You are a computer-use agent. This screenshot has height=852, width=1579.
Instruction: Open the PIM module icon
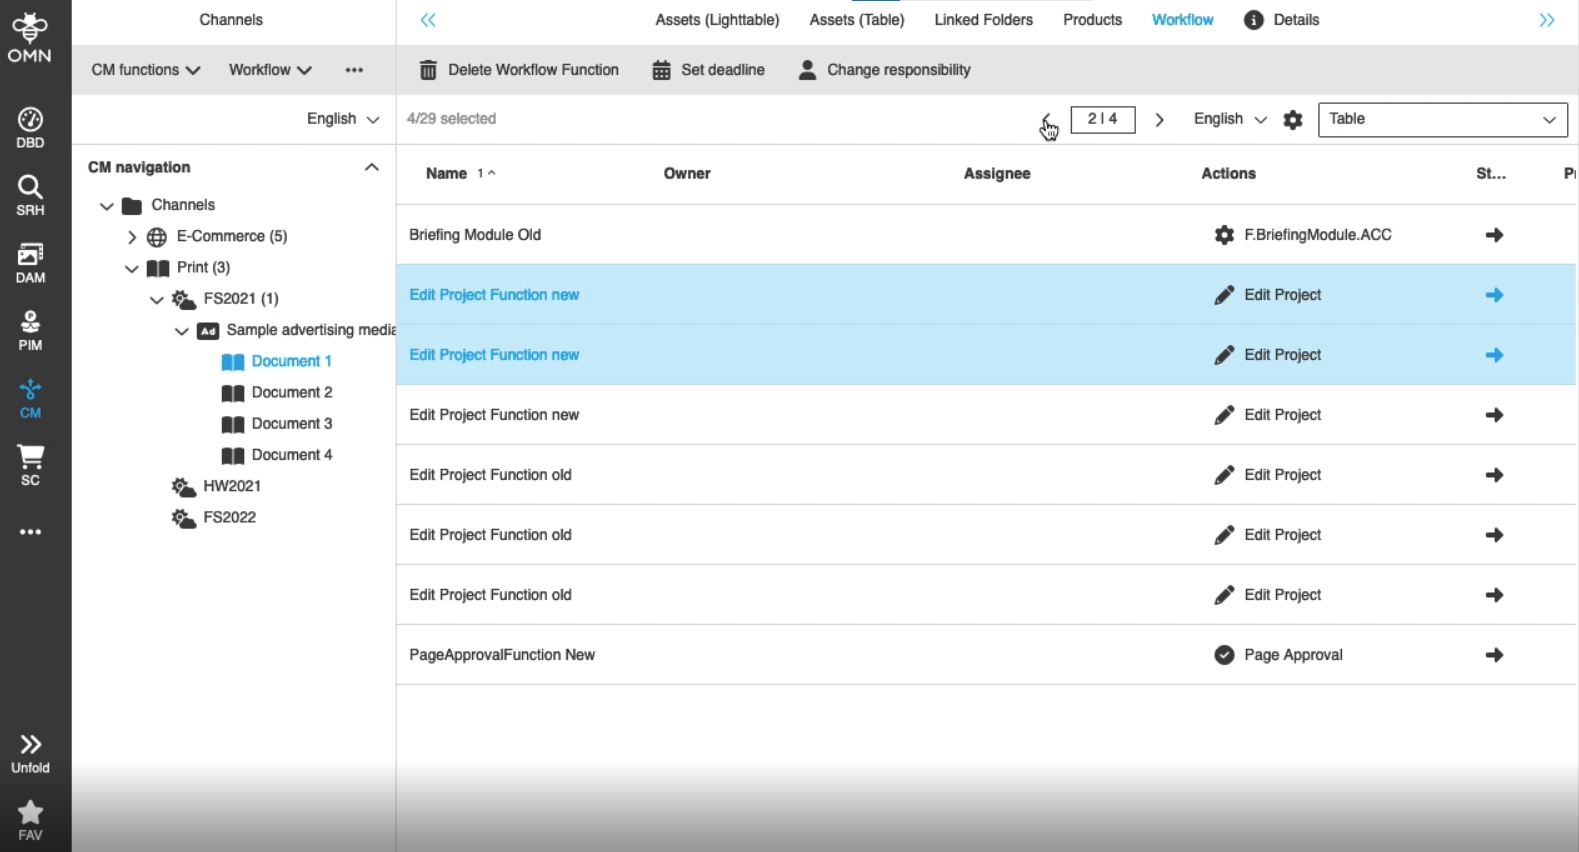tap(30, 331)
